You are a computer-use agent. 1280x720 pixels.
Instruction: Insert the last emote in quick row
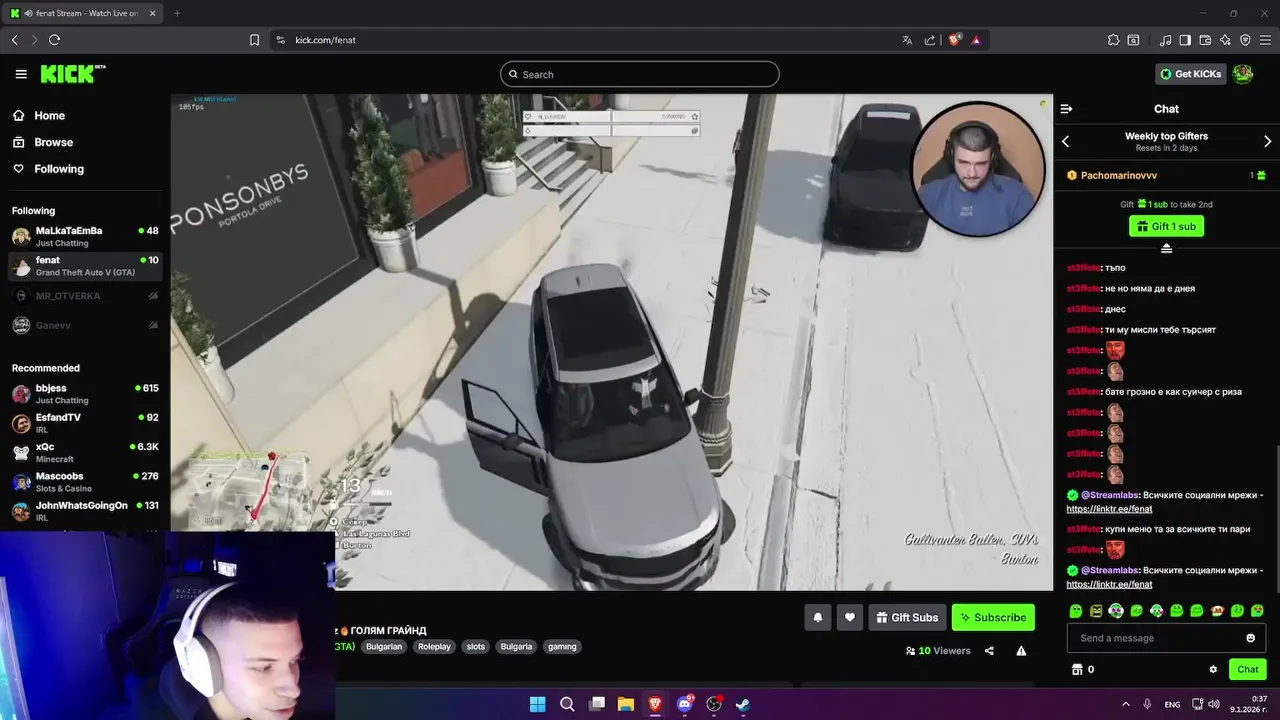(1257, 611)
